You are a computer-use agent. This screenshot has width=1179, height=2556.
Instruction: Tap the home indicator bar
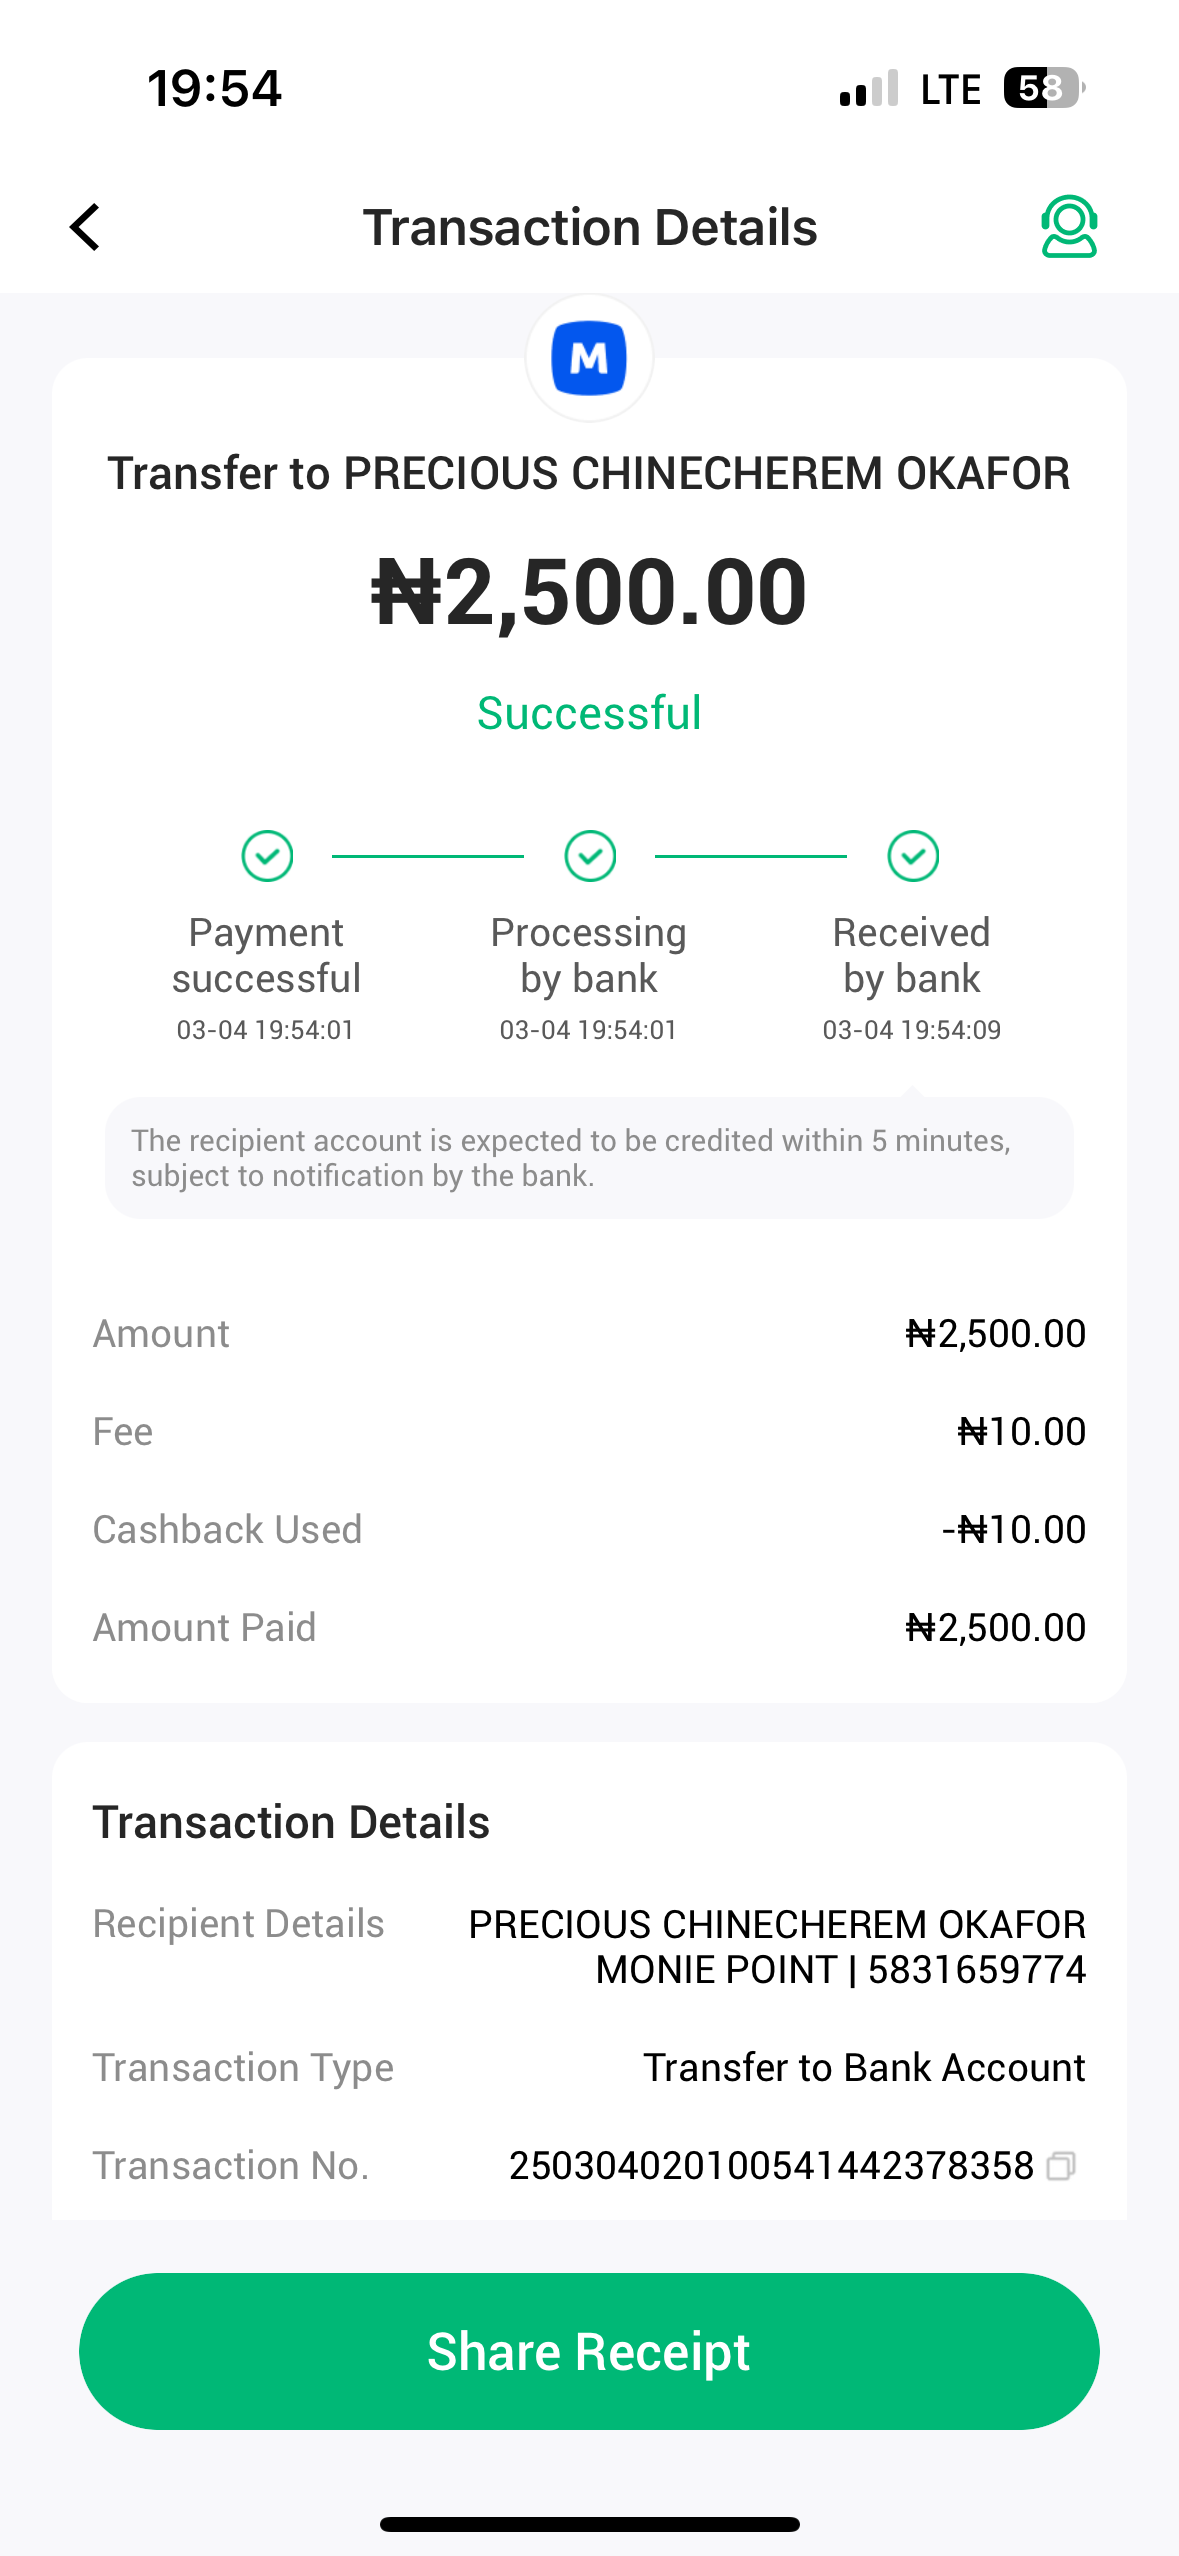click(x=589, y=2524)
